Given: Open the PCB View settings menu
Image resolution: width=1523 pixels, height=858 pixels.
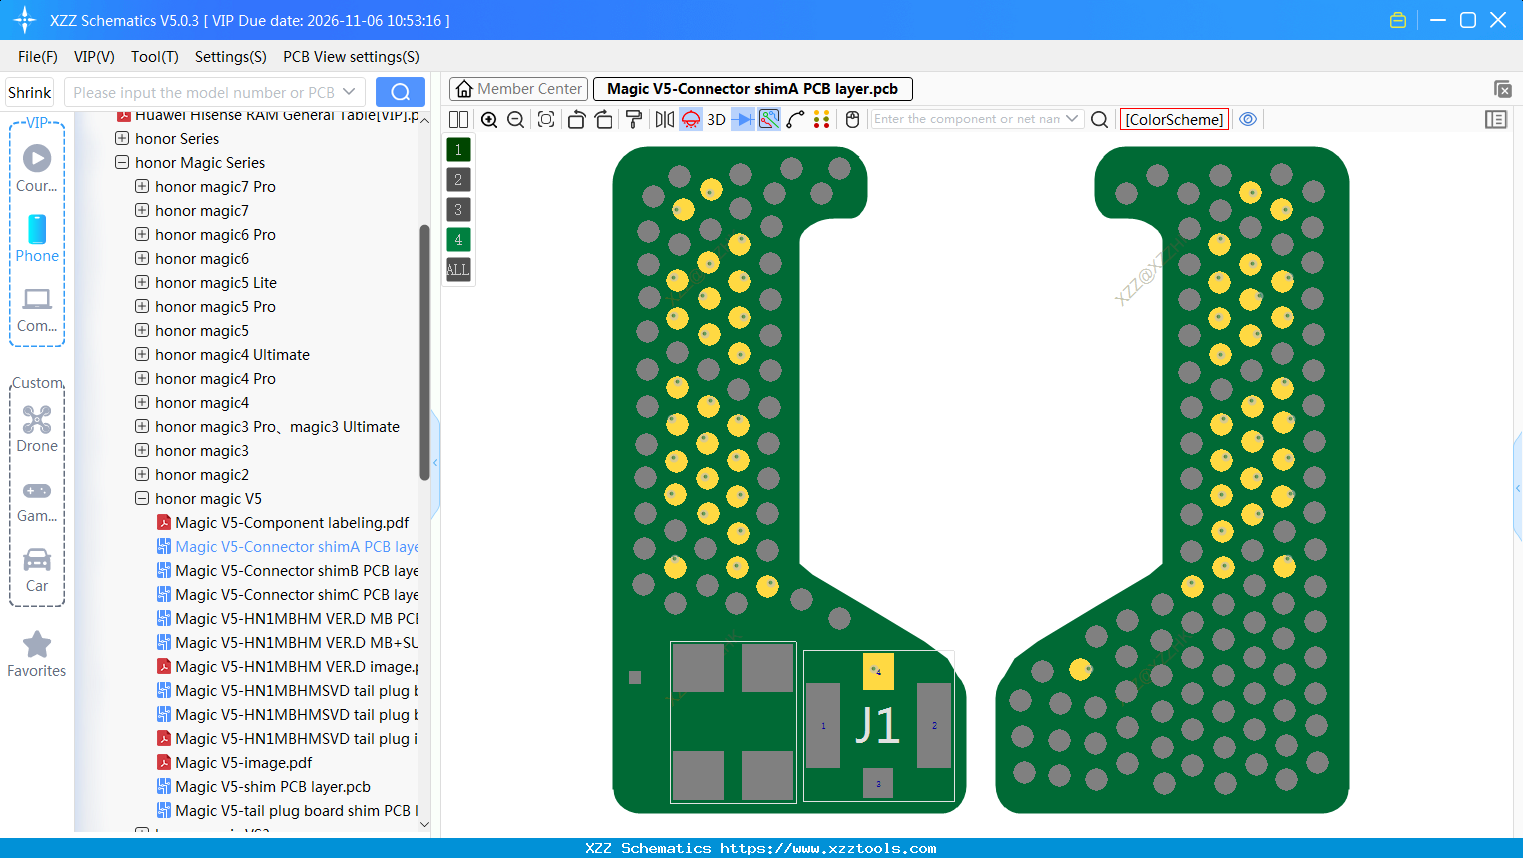Looking at the screenshot, I should (350, 57).
